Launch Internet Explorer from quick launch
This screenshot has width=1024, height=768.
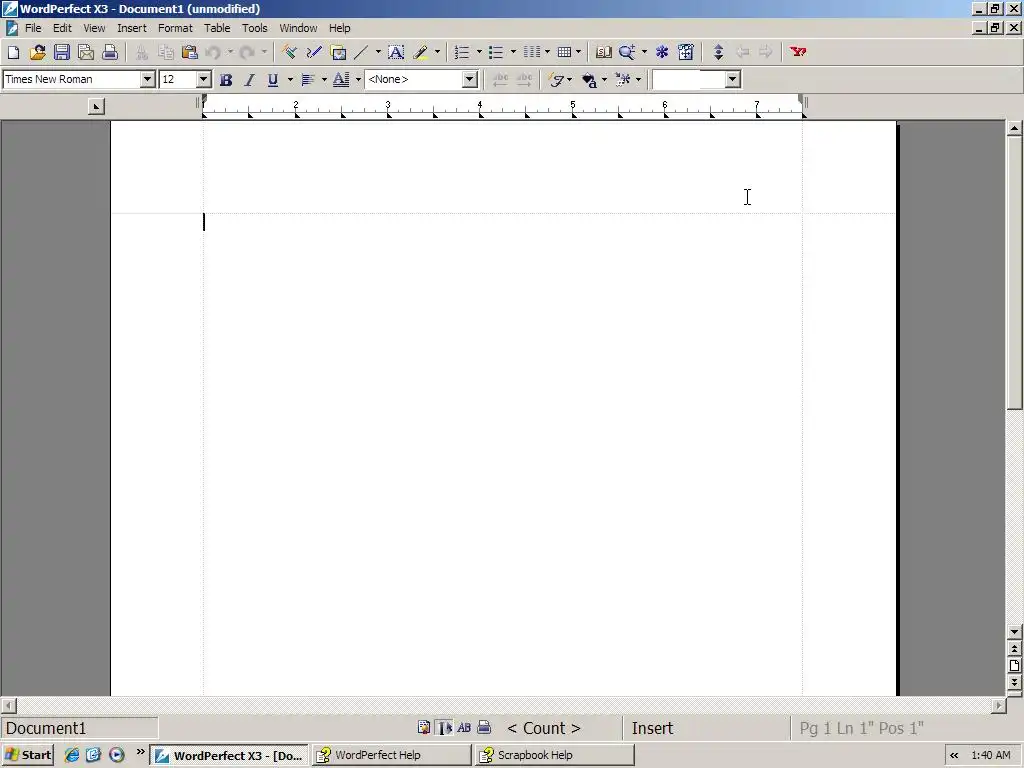pos(72,755)
